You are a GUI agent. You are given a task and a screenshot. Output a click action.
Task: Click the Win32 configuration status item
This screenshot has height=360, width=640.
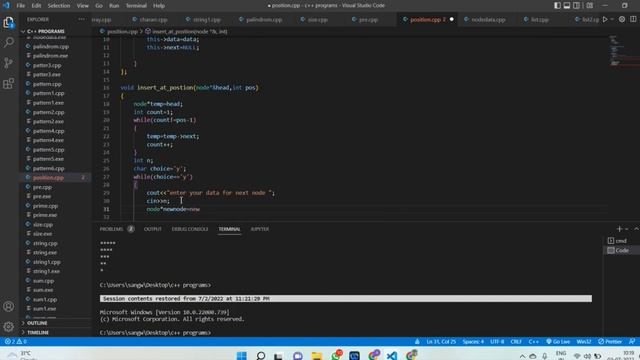(584, 342)
